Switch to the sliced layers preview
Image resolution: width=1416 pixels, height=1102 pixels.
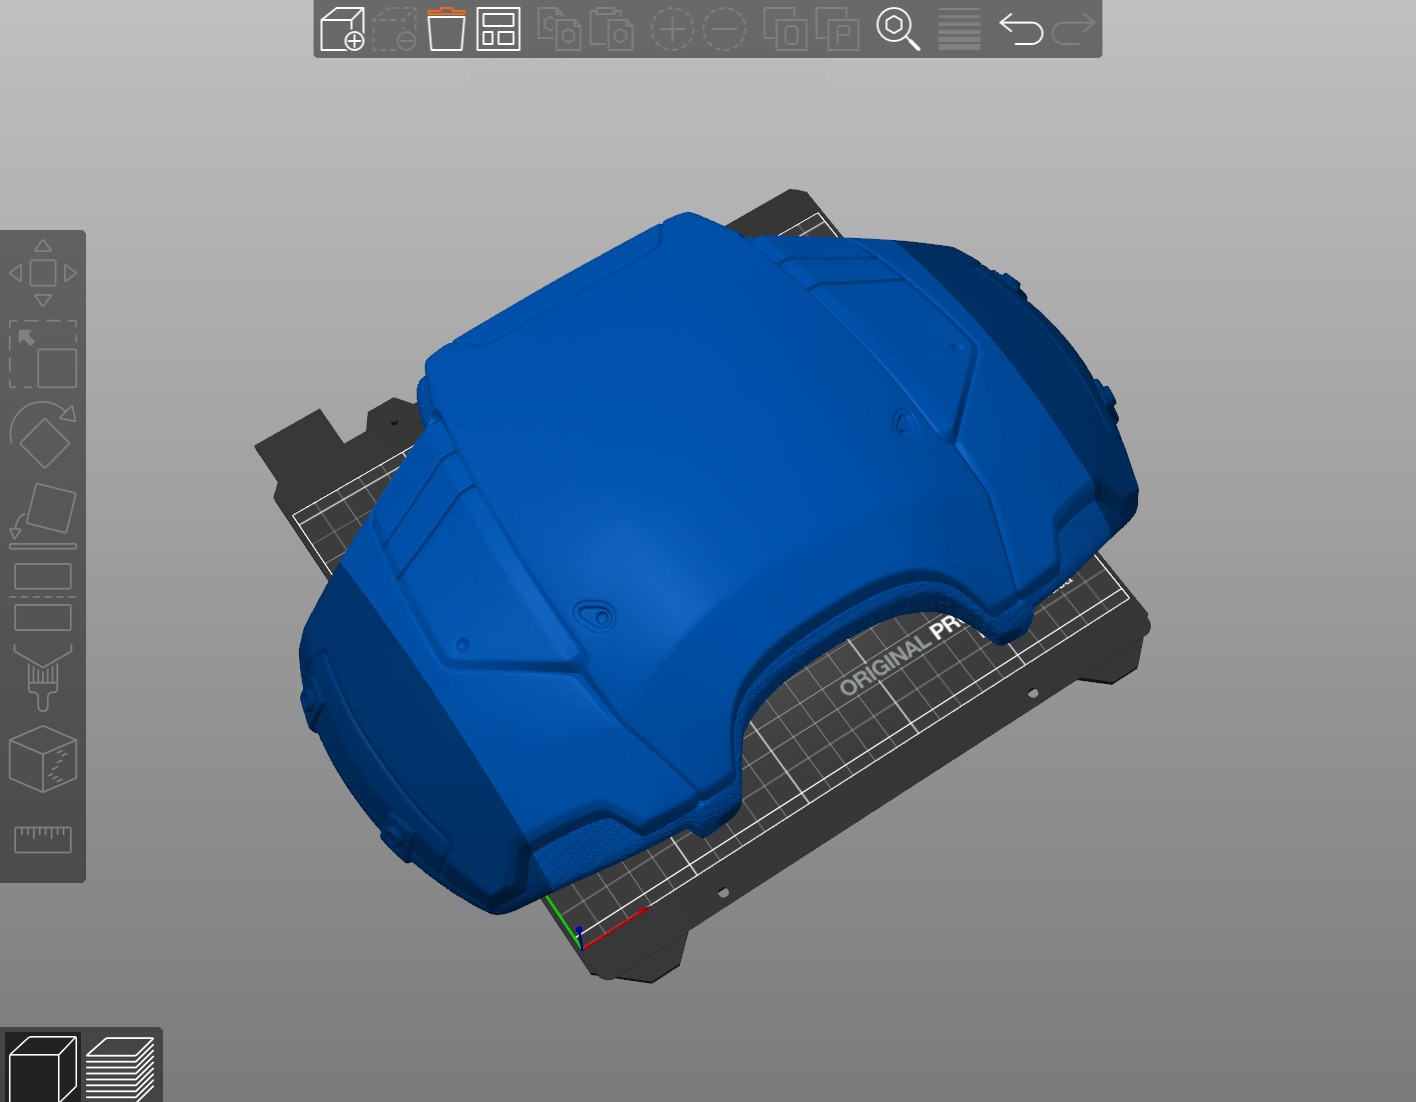[x=120, y=1068]
